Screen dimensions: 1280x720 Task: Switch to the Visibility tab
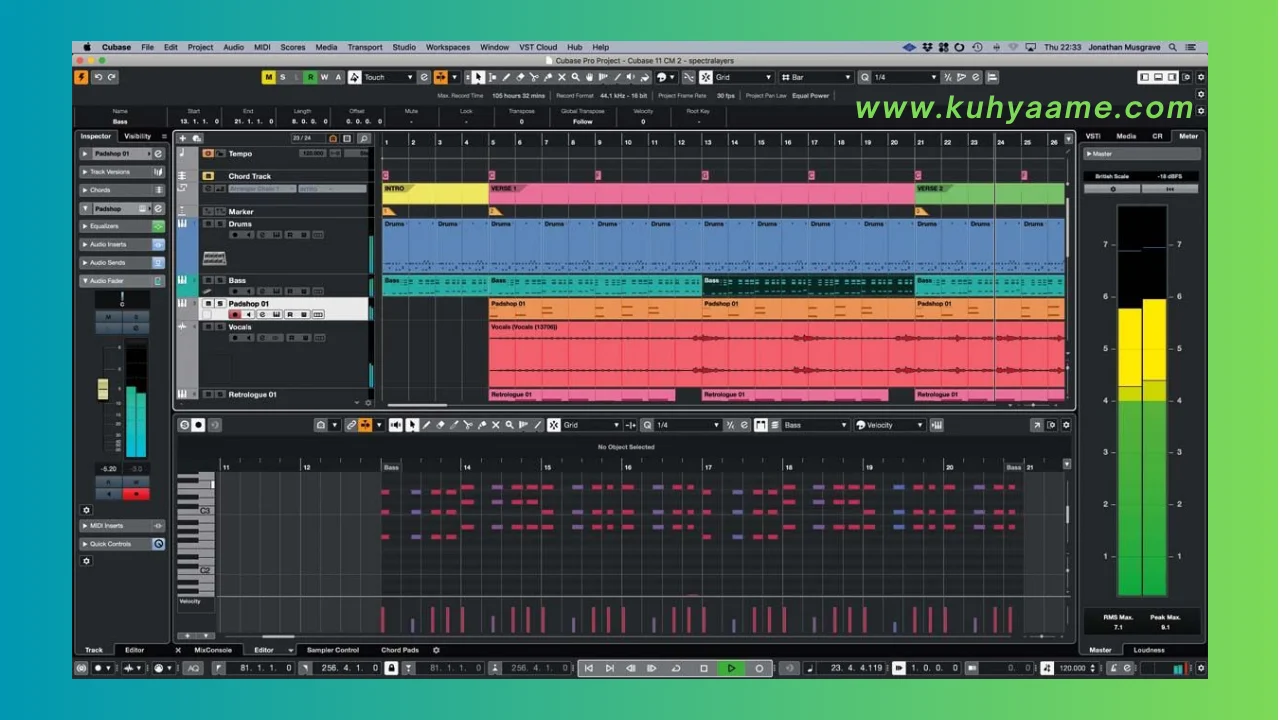pyautogui.click(x=138, y=136)
